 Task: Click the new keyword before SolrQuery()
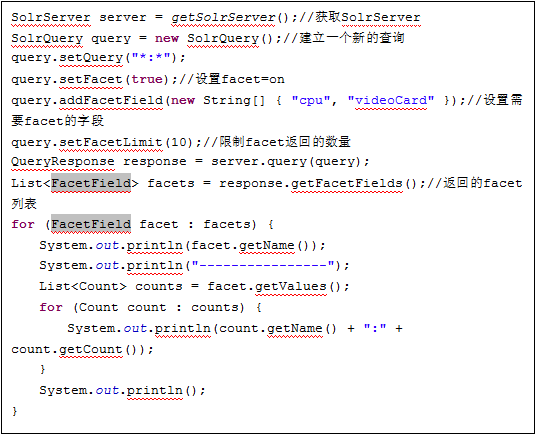(167, 38)
